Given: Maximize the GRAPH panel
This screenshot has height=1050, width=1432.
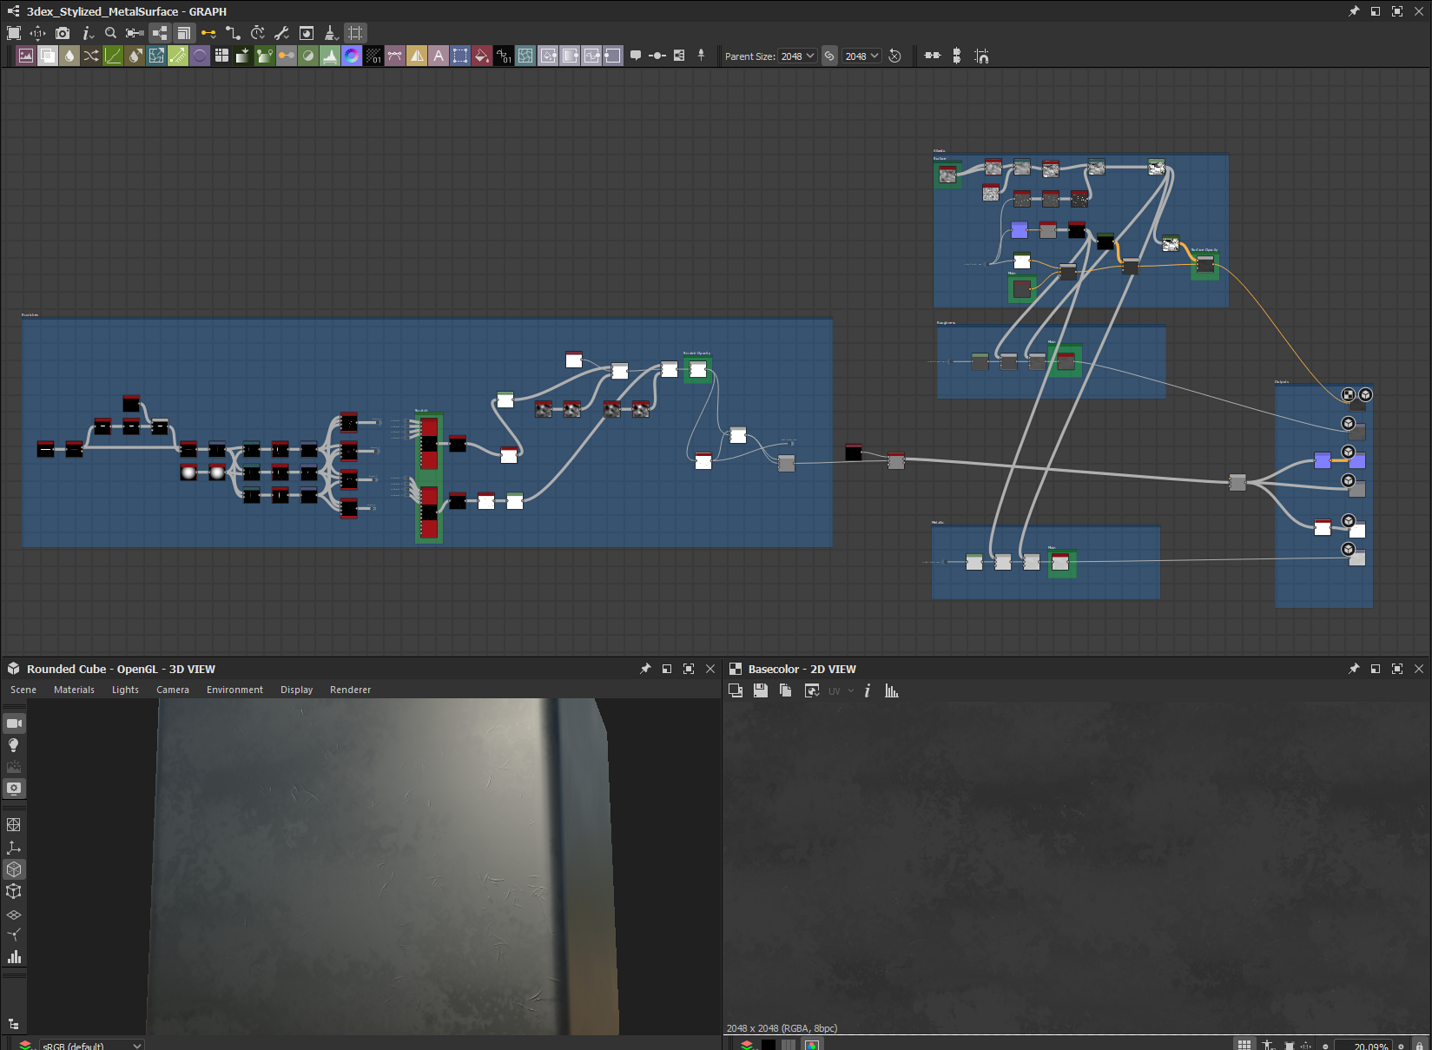Looking at the screenshot, I should click(1398, 11).
